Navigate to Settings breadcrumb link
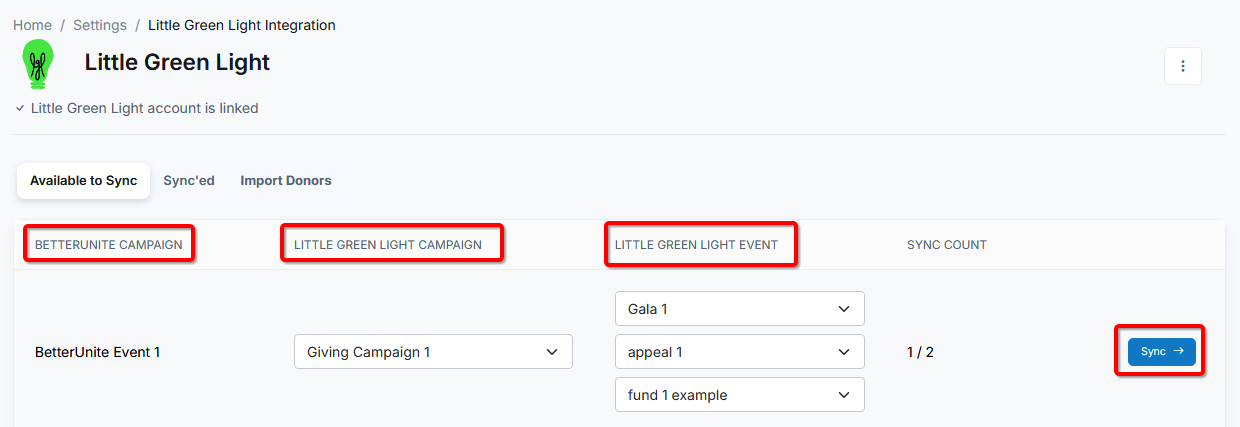 click(100, 25)
